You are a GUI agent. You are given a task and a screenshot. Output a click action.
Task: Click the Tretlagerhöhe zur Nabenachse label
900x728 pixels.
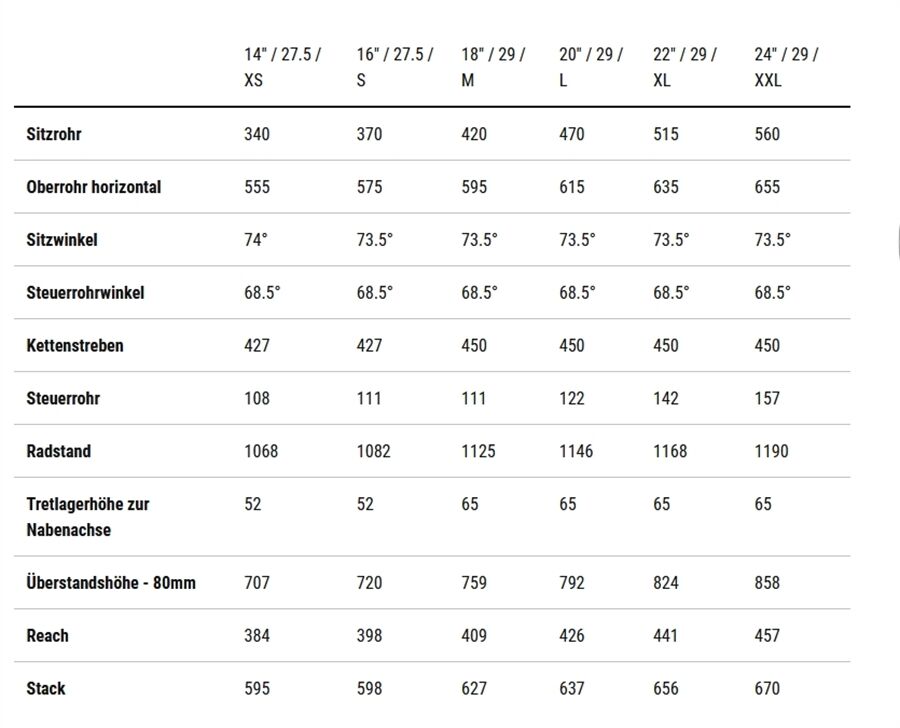click(88, 517)
